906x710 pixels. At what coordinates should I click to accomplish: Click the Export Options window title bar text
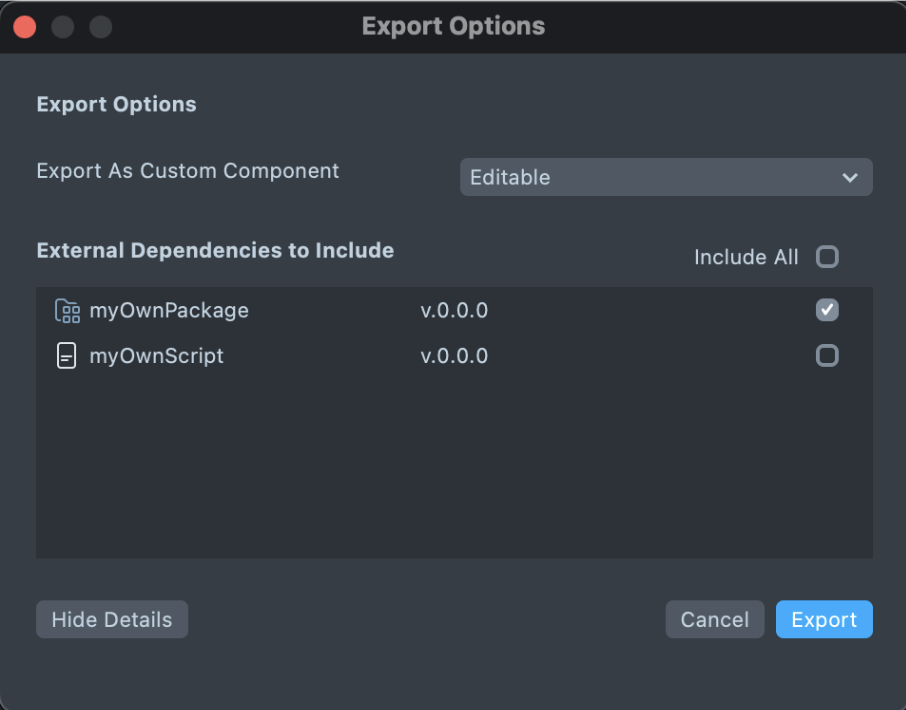[453, 26]
